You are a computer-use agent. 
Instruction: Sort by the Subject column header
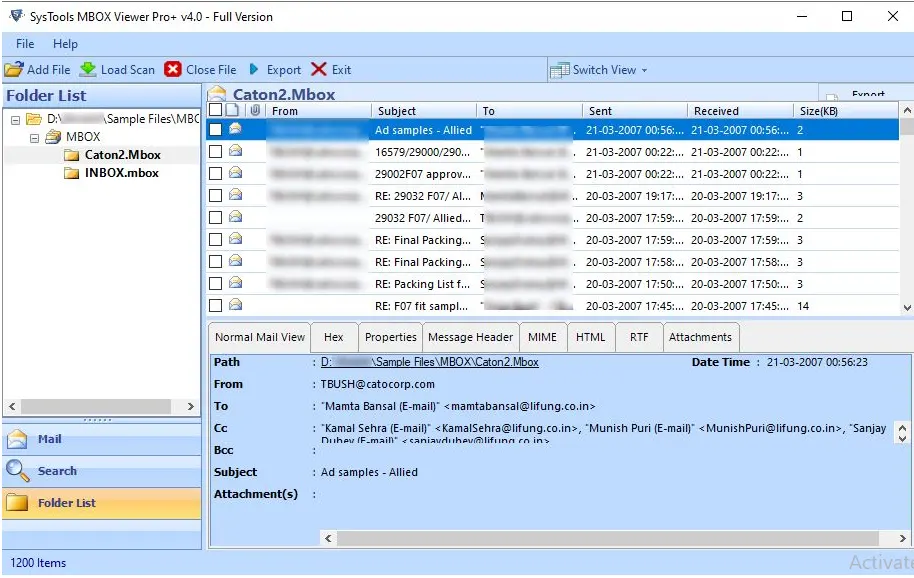click(x=423, y=111)
